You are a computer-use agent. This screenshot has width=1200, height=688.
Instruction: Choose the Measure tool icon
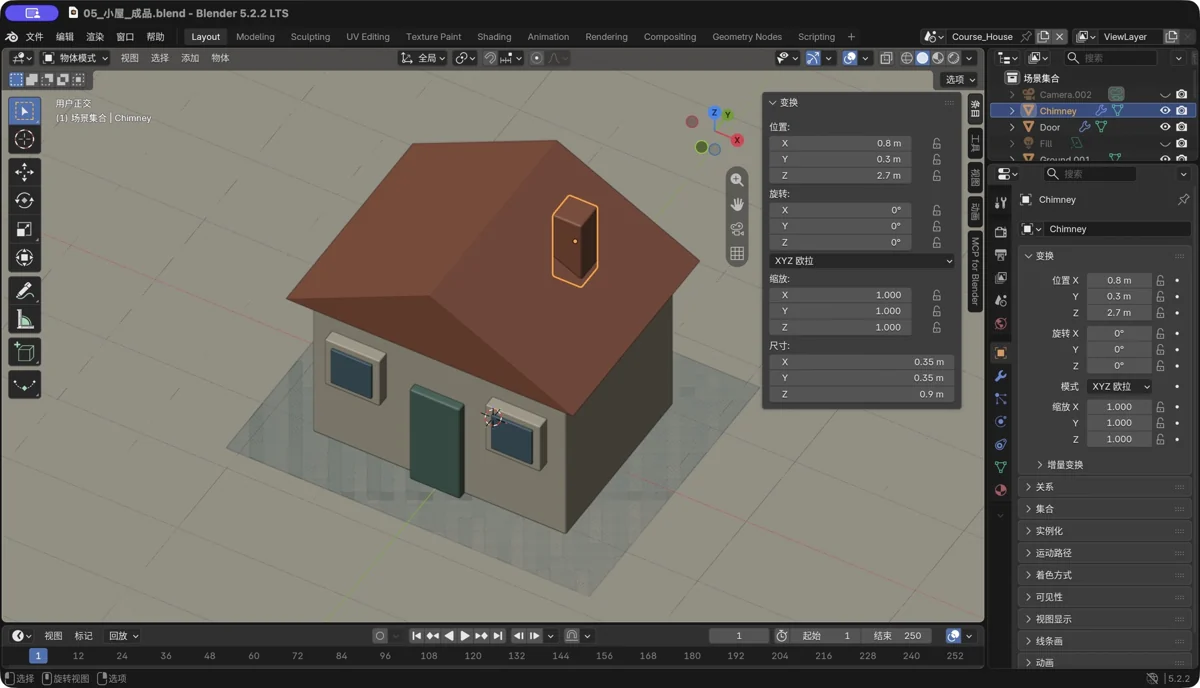[x=25, y=320]
